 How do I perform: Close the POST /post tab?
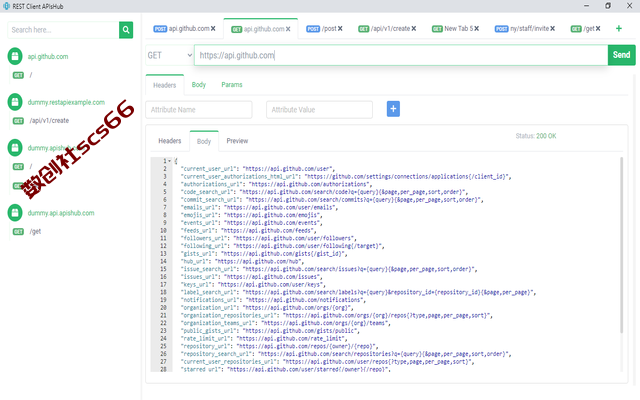(x=340, y=29)
